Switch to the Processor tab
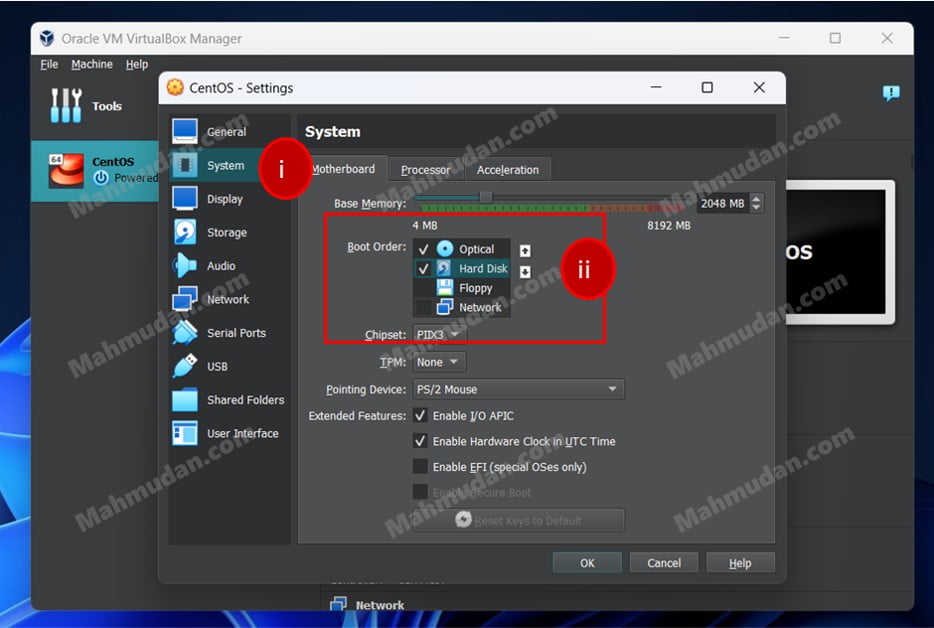The image size is (934, 628). click(x=426, y=170)
